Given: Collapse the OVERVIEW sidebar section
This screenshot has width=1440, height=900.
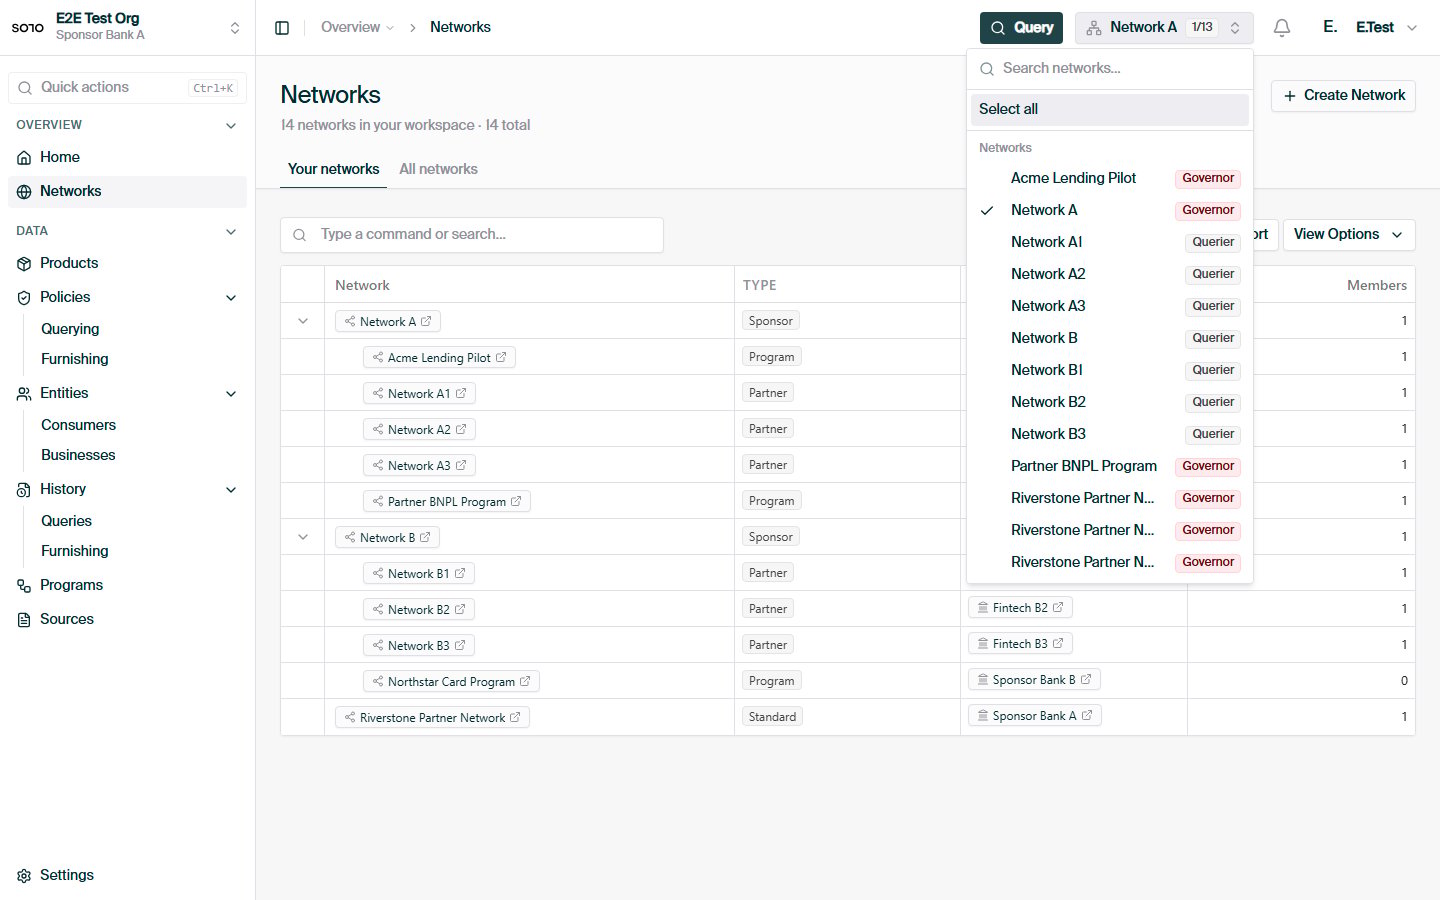Looking at the screenshot, I should (231, 126).
